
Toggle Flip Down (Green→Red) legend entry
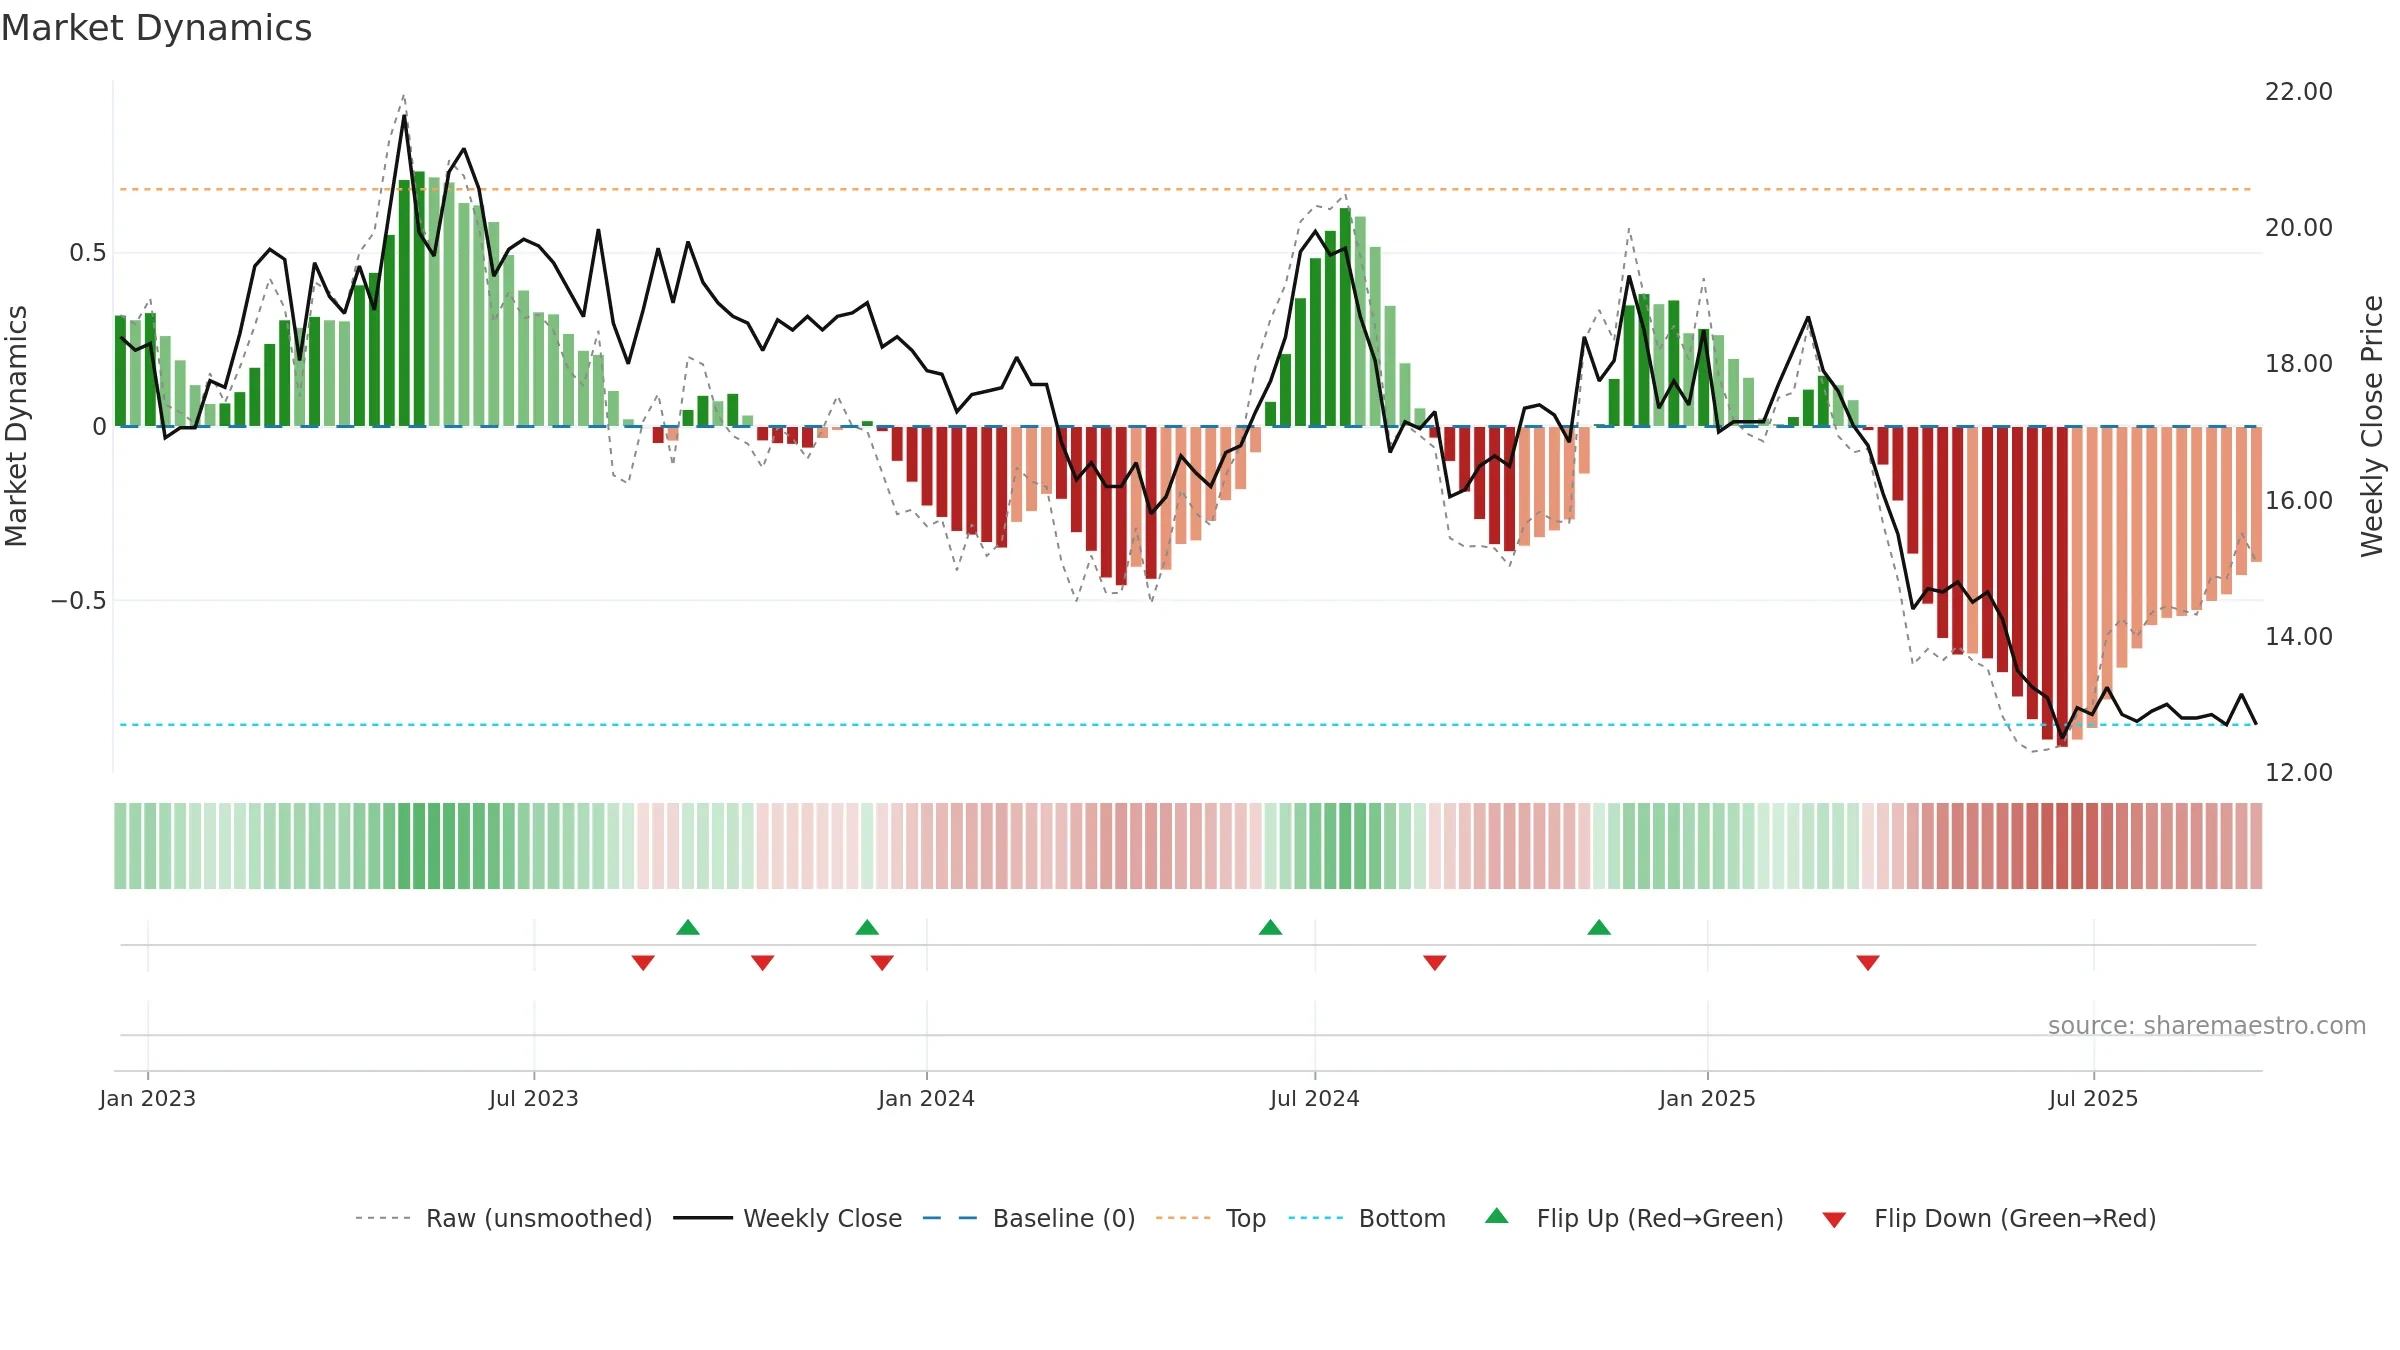[1989, 1218]
